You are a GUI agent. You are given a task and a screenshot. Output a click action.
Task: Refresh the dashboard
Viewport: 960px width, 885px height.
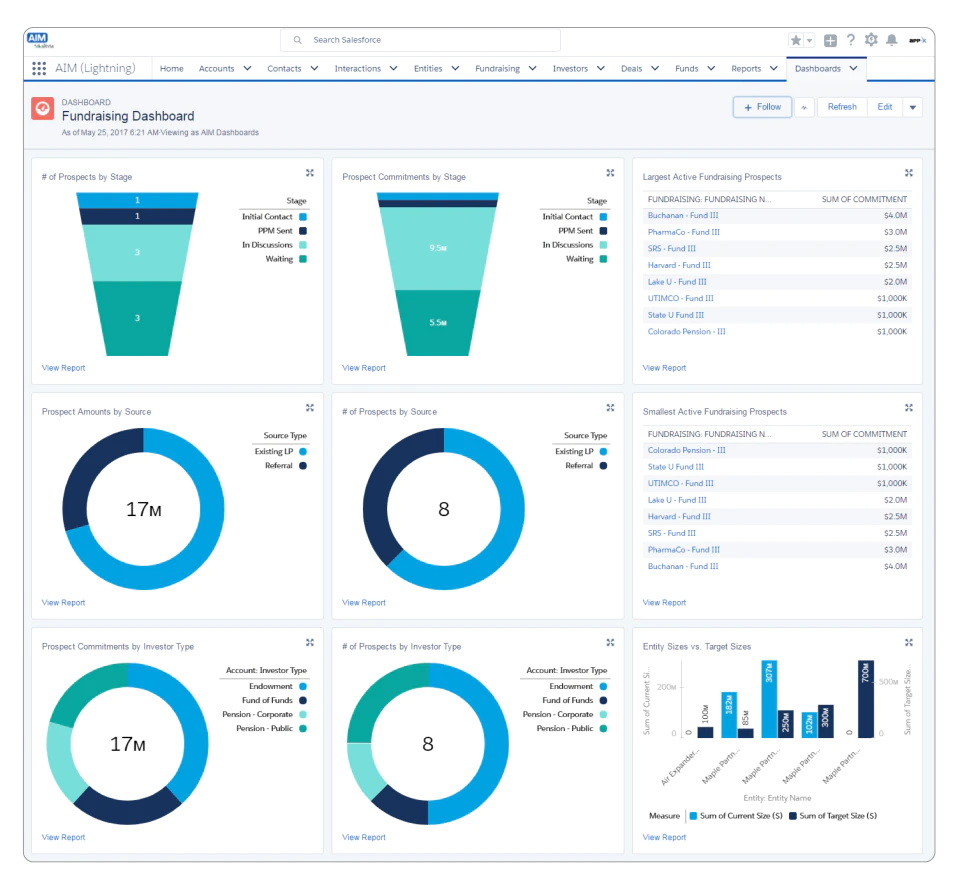click(842, 107)
